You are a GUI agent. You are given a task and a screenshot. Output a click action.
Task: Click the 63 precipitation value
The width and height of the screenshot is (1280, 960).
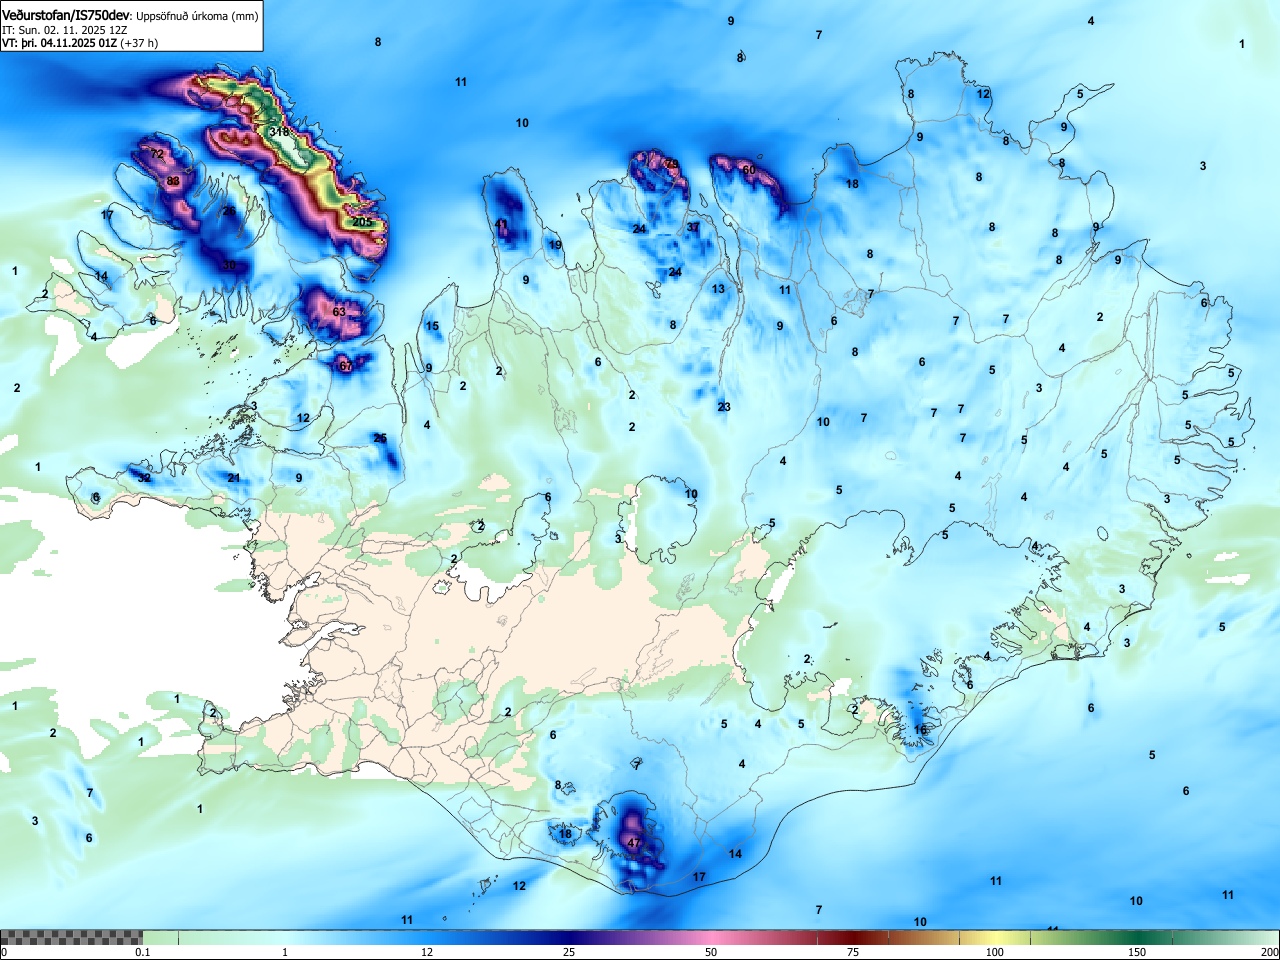[339, 312]
